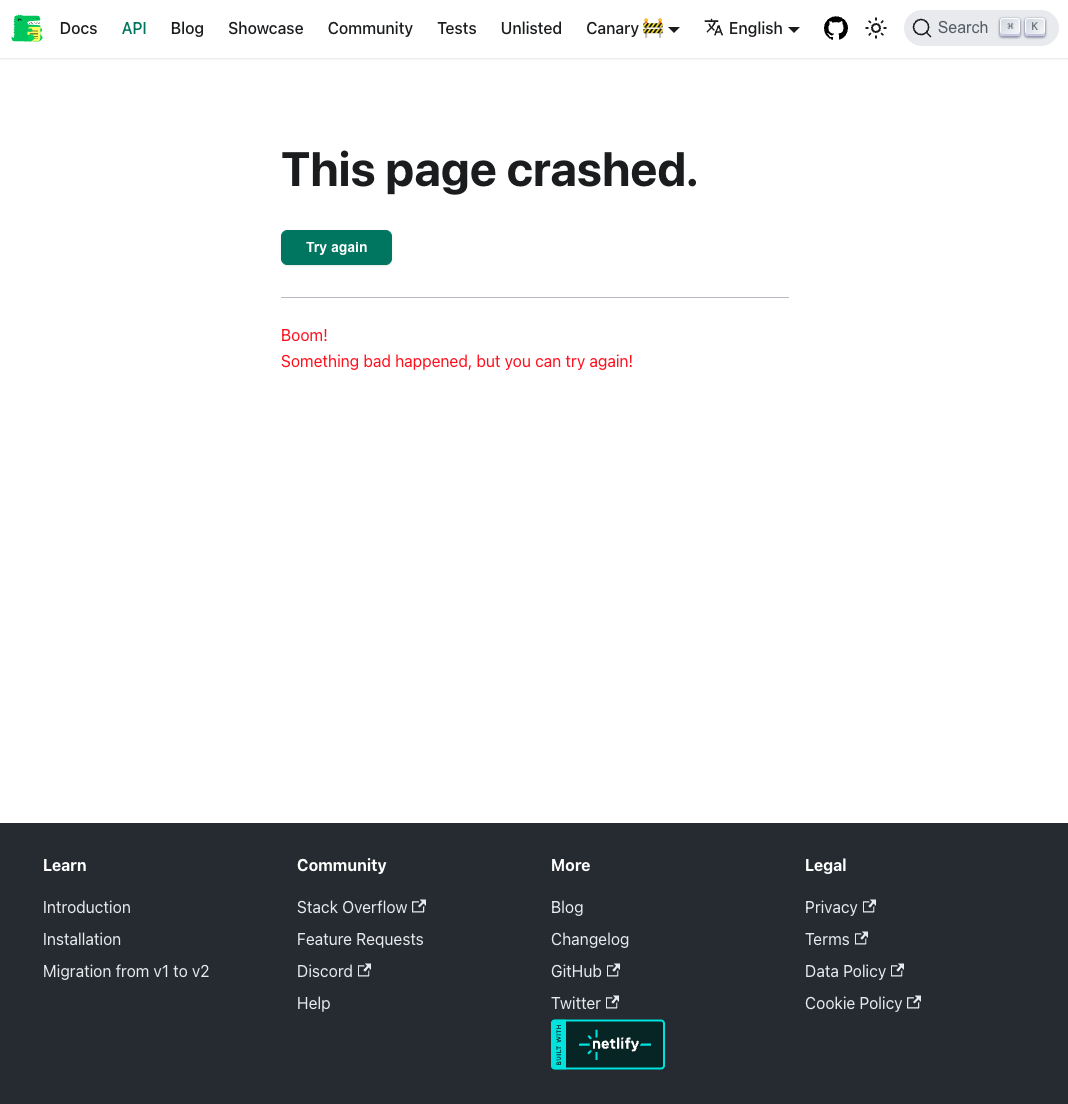Click the red Boom! error text

click(304, 335)
